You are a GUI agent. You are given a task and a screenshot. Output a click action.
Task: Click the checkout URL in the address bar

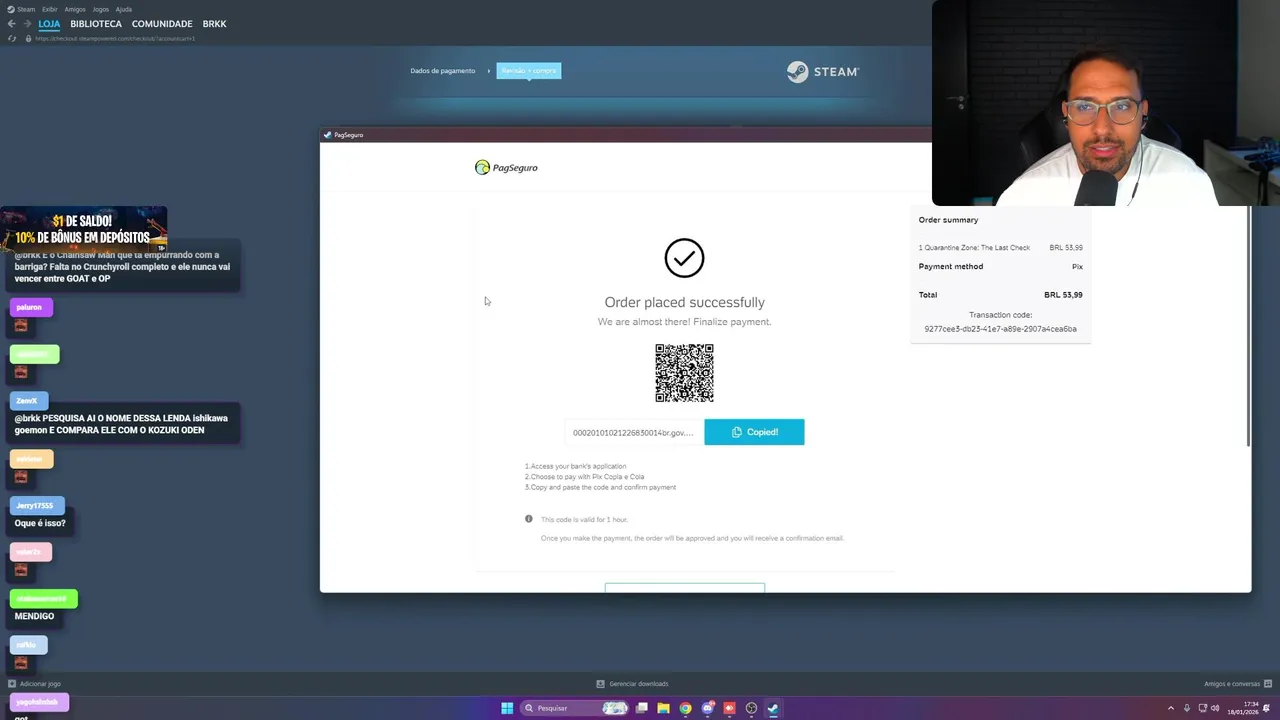pos(115,38)
